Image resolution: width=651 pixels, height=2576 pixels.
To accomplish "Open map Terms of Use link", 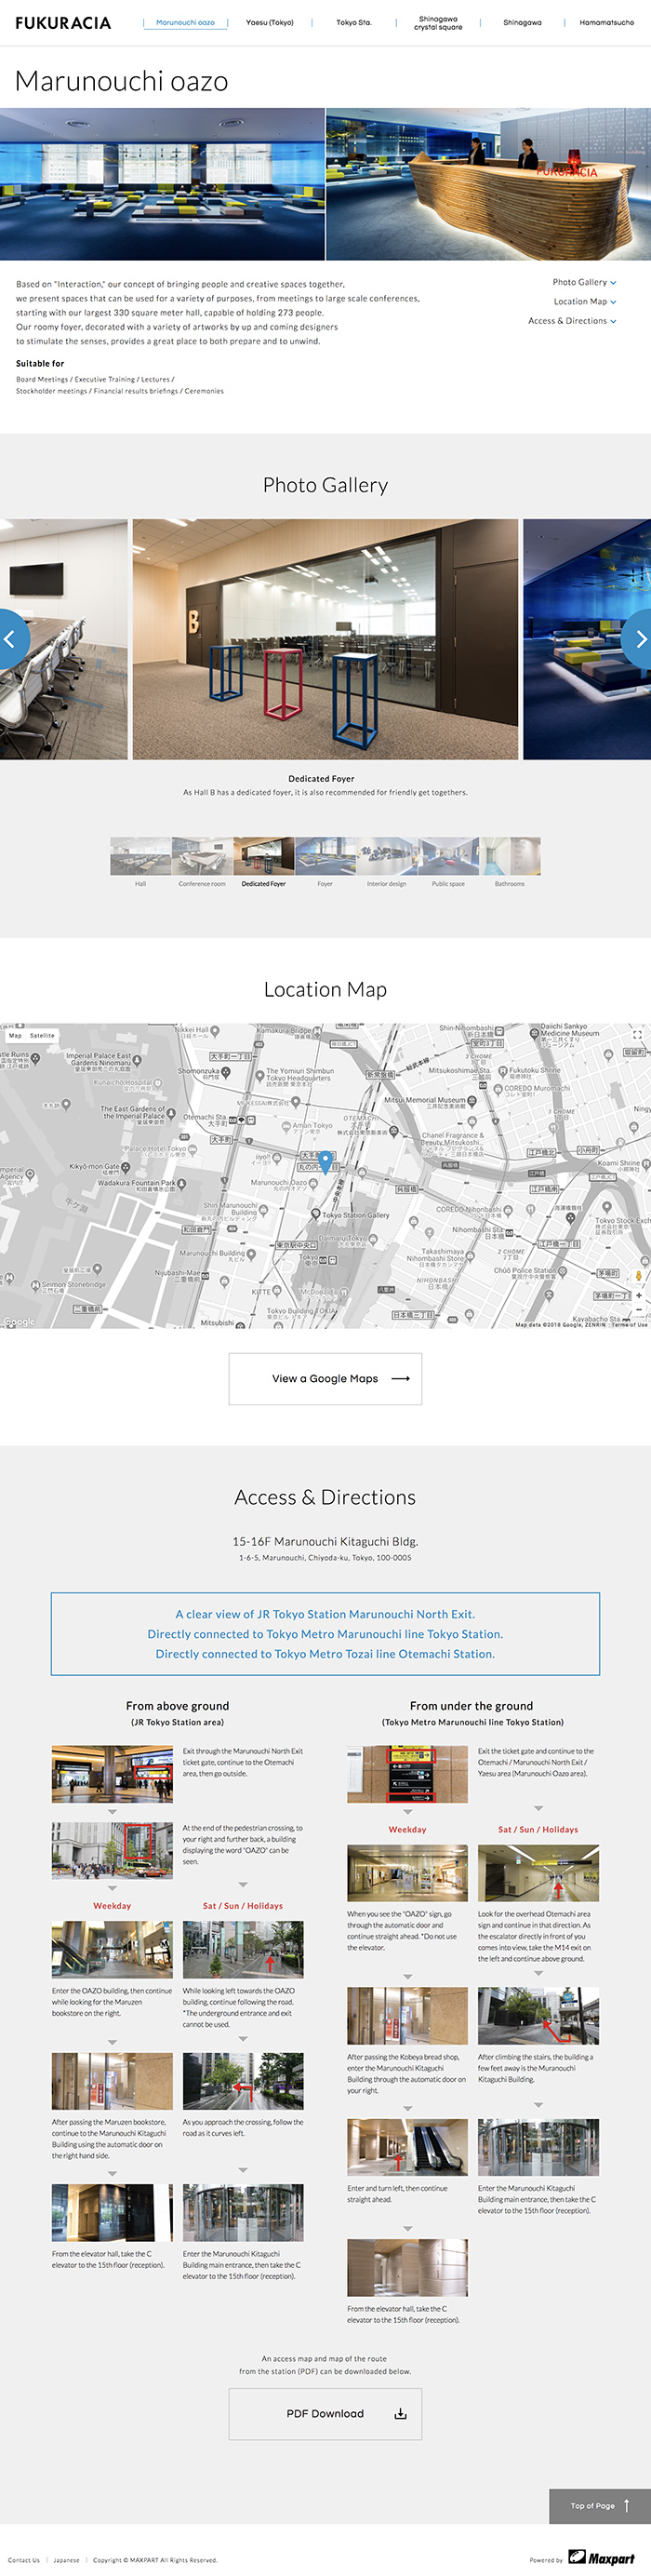I will tap(629, 1324).
